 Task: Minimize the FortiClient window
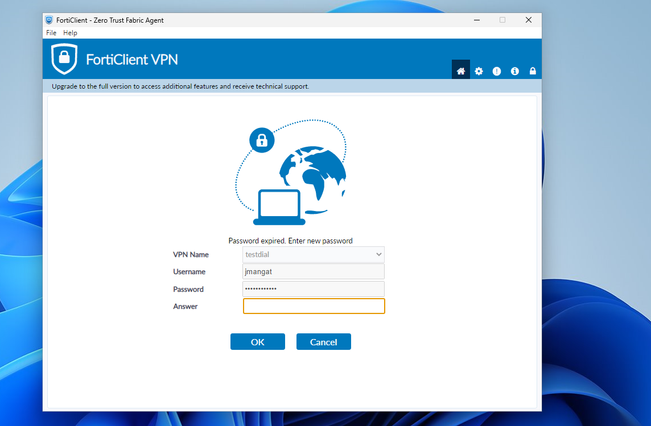point(477,20)
